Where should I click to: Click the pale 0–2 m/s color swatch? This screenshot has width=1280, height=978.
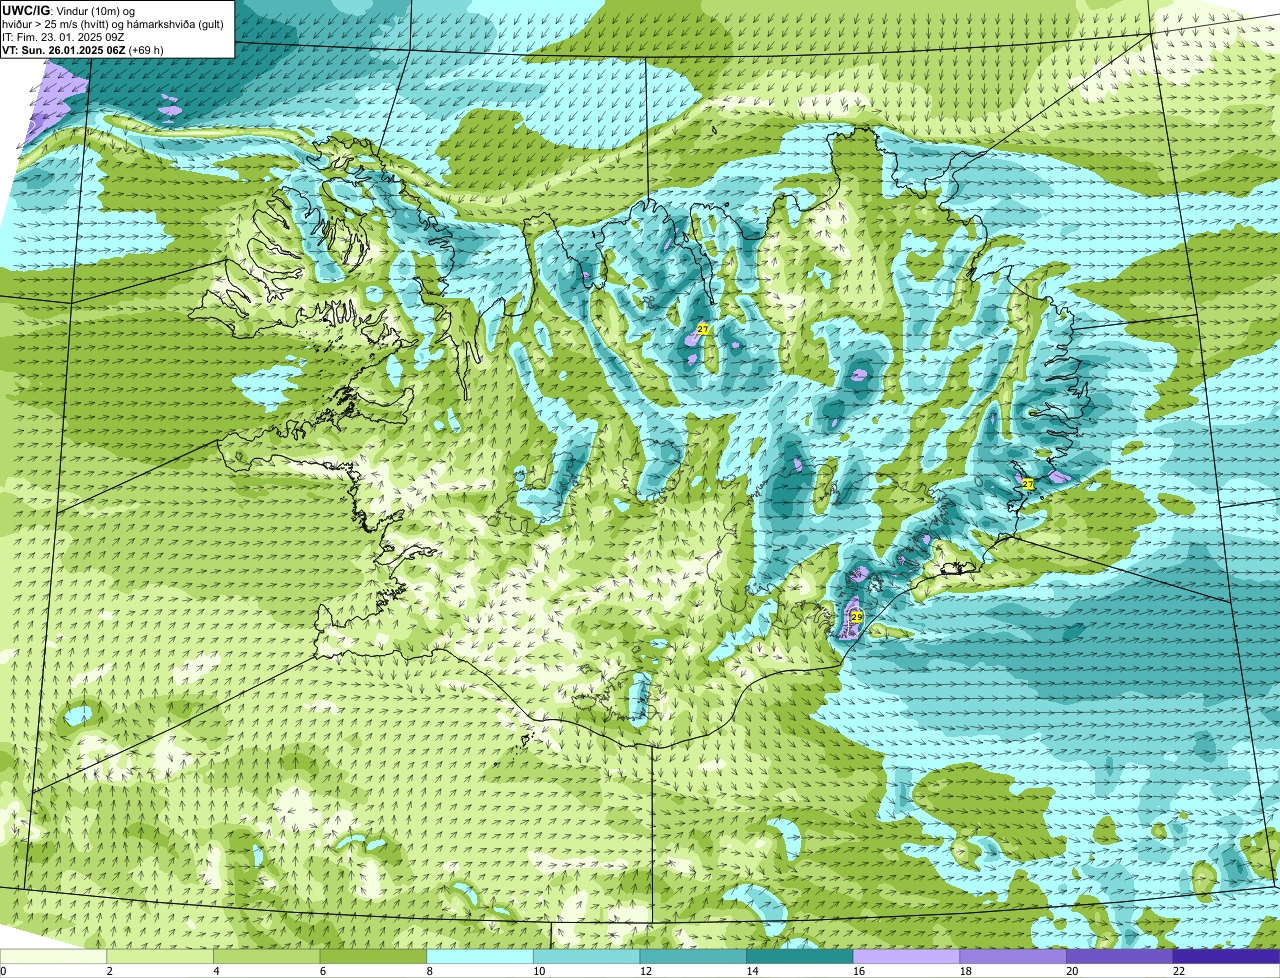(x=53, y=956)
